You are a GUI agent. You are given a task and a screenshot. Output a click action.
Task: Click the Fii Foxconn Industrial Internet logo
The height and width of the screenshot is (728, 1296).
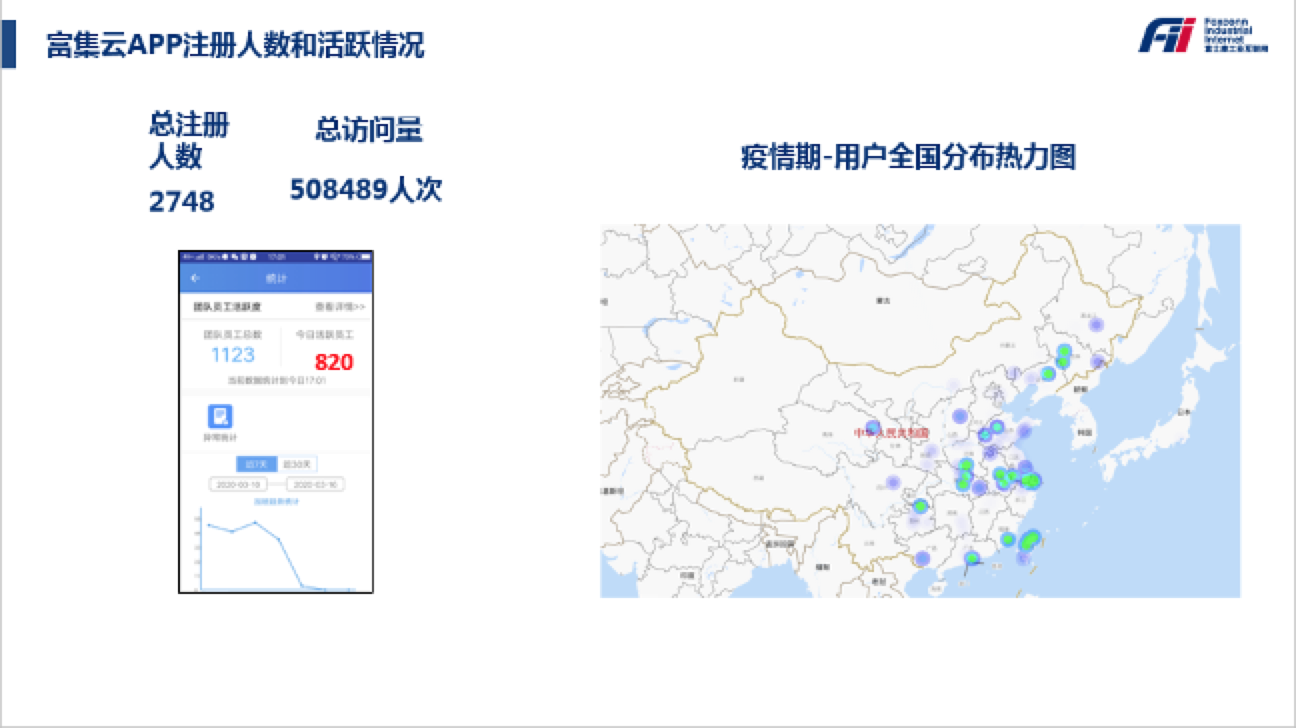pos(1203,35)
